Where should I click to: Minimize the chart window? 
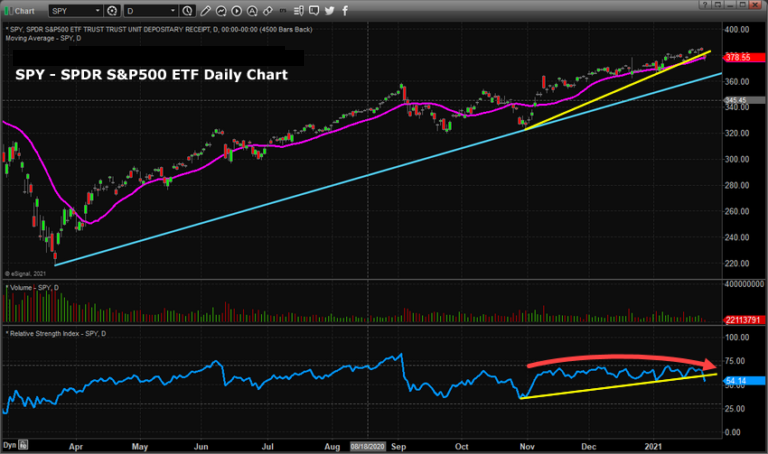[730, 5]
